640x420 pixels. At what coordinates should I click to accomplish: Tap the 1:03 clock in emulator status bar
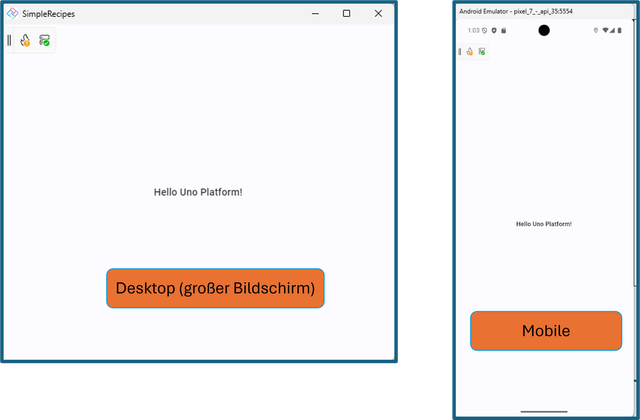pyautogui.click(x=473, y=30)
